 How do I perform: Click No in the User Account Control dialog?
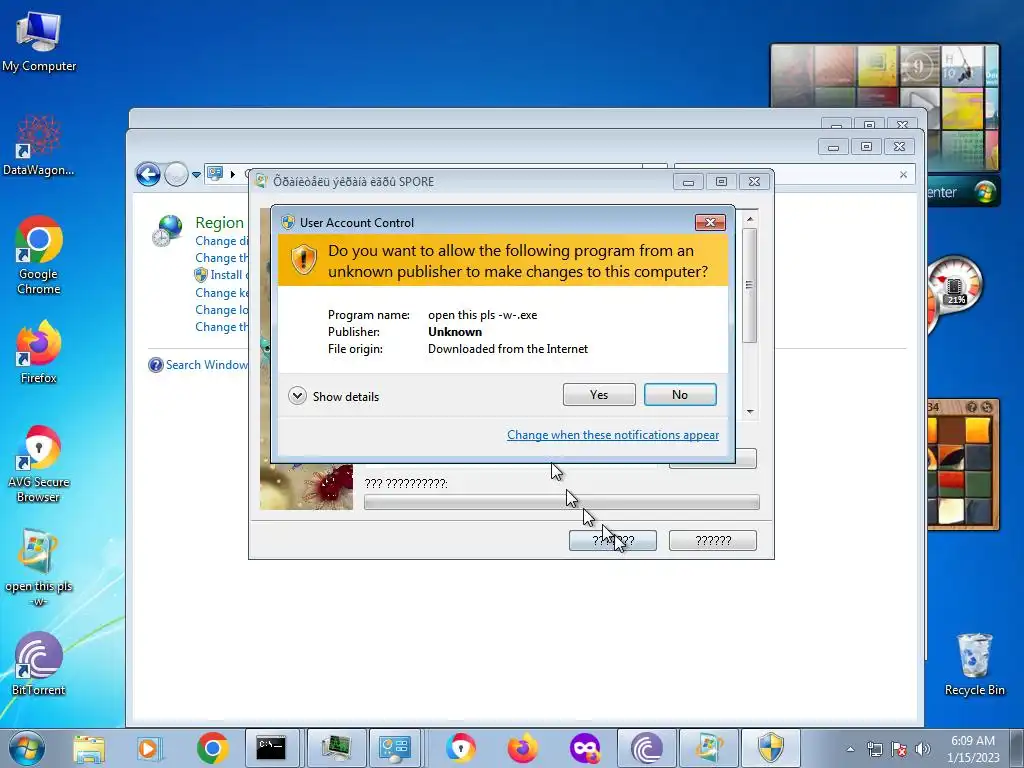coord(680,394)
